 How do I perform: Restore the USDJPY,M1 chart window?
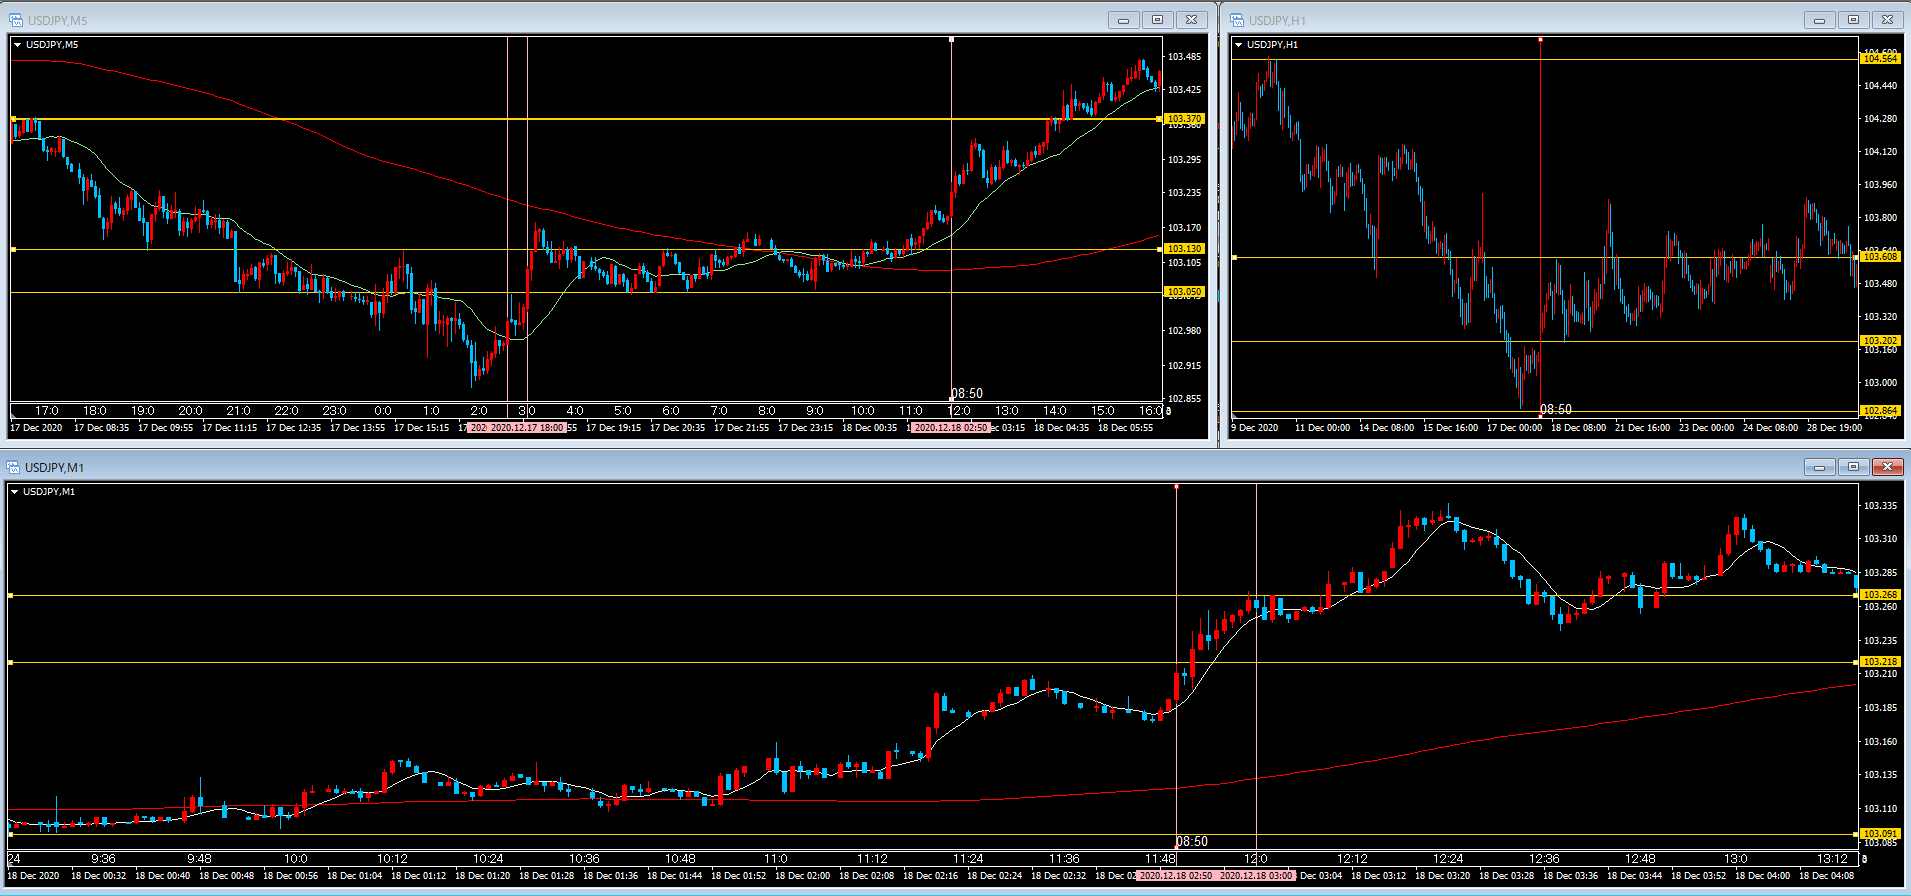tap(1853, 467)
